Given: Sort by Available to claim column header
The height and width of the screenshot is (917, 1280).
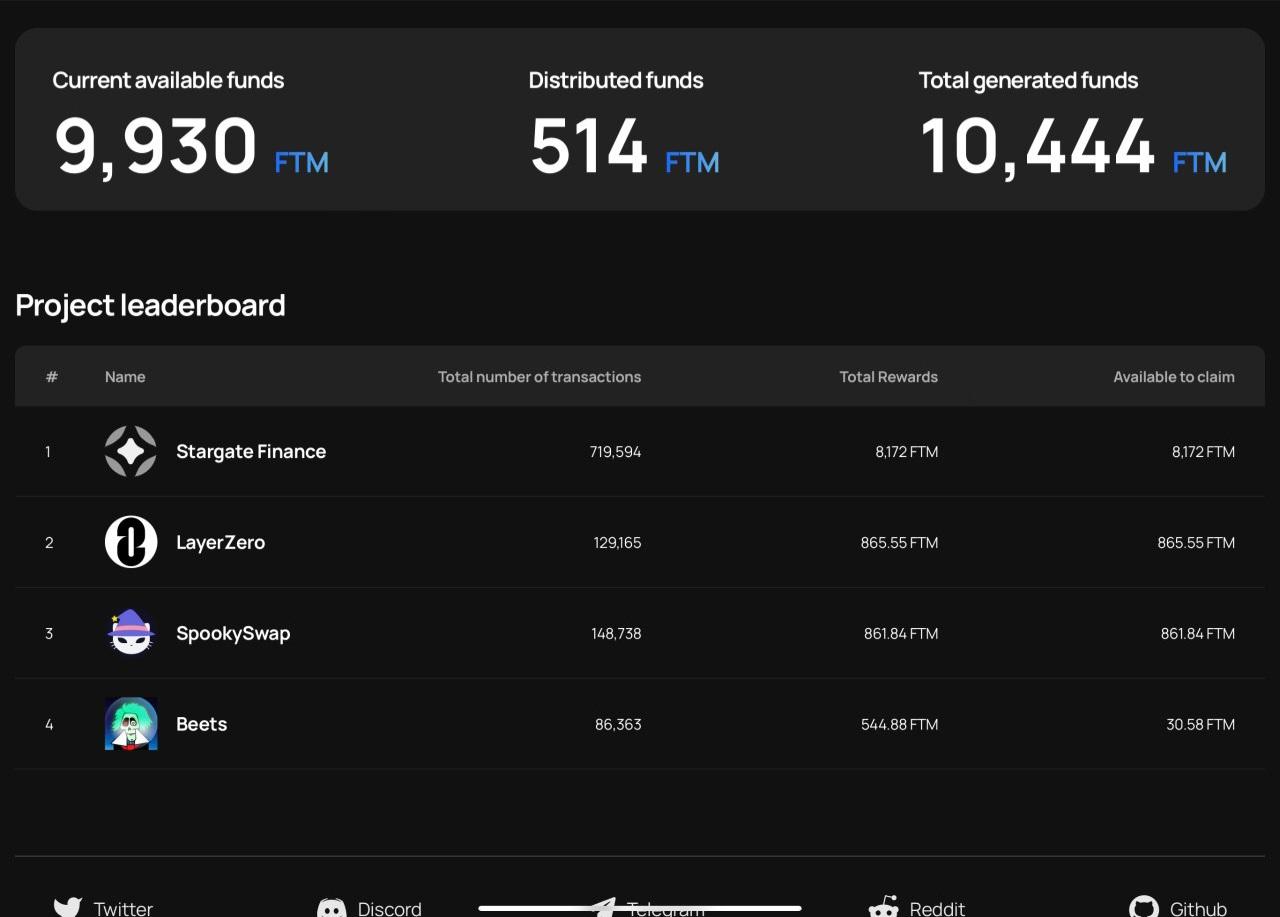Looking at the screenshot, I should (x=1173, y=377).
